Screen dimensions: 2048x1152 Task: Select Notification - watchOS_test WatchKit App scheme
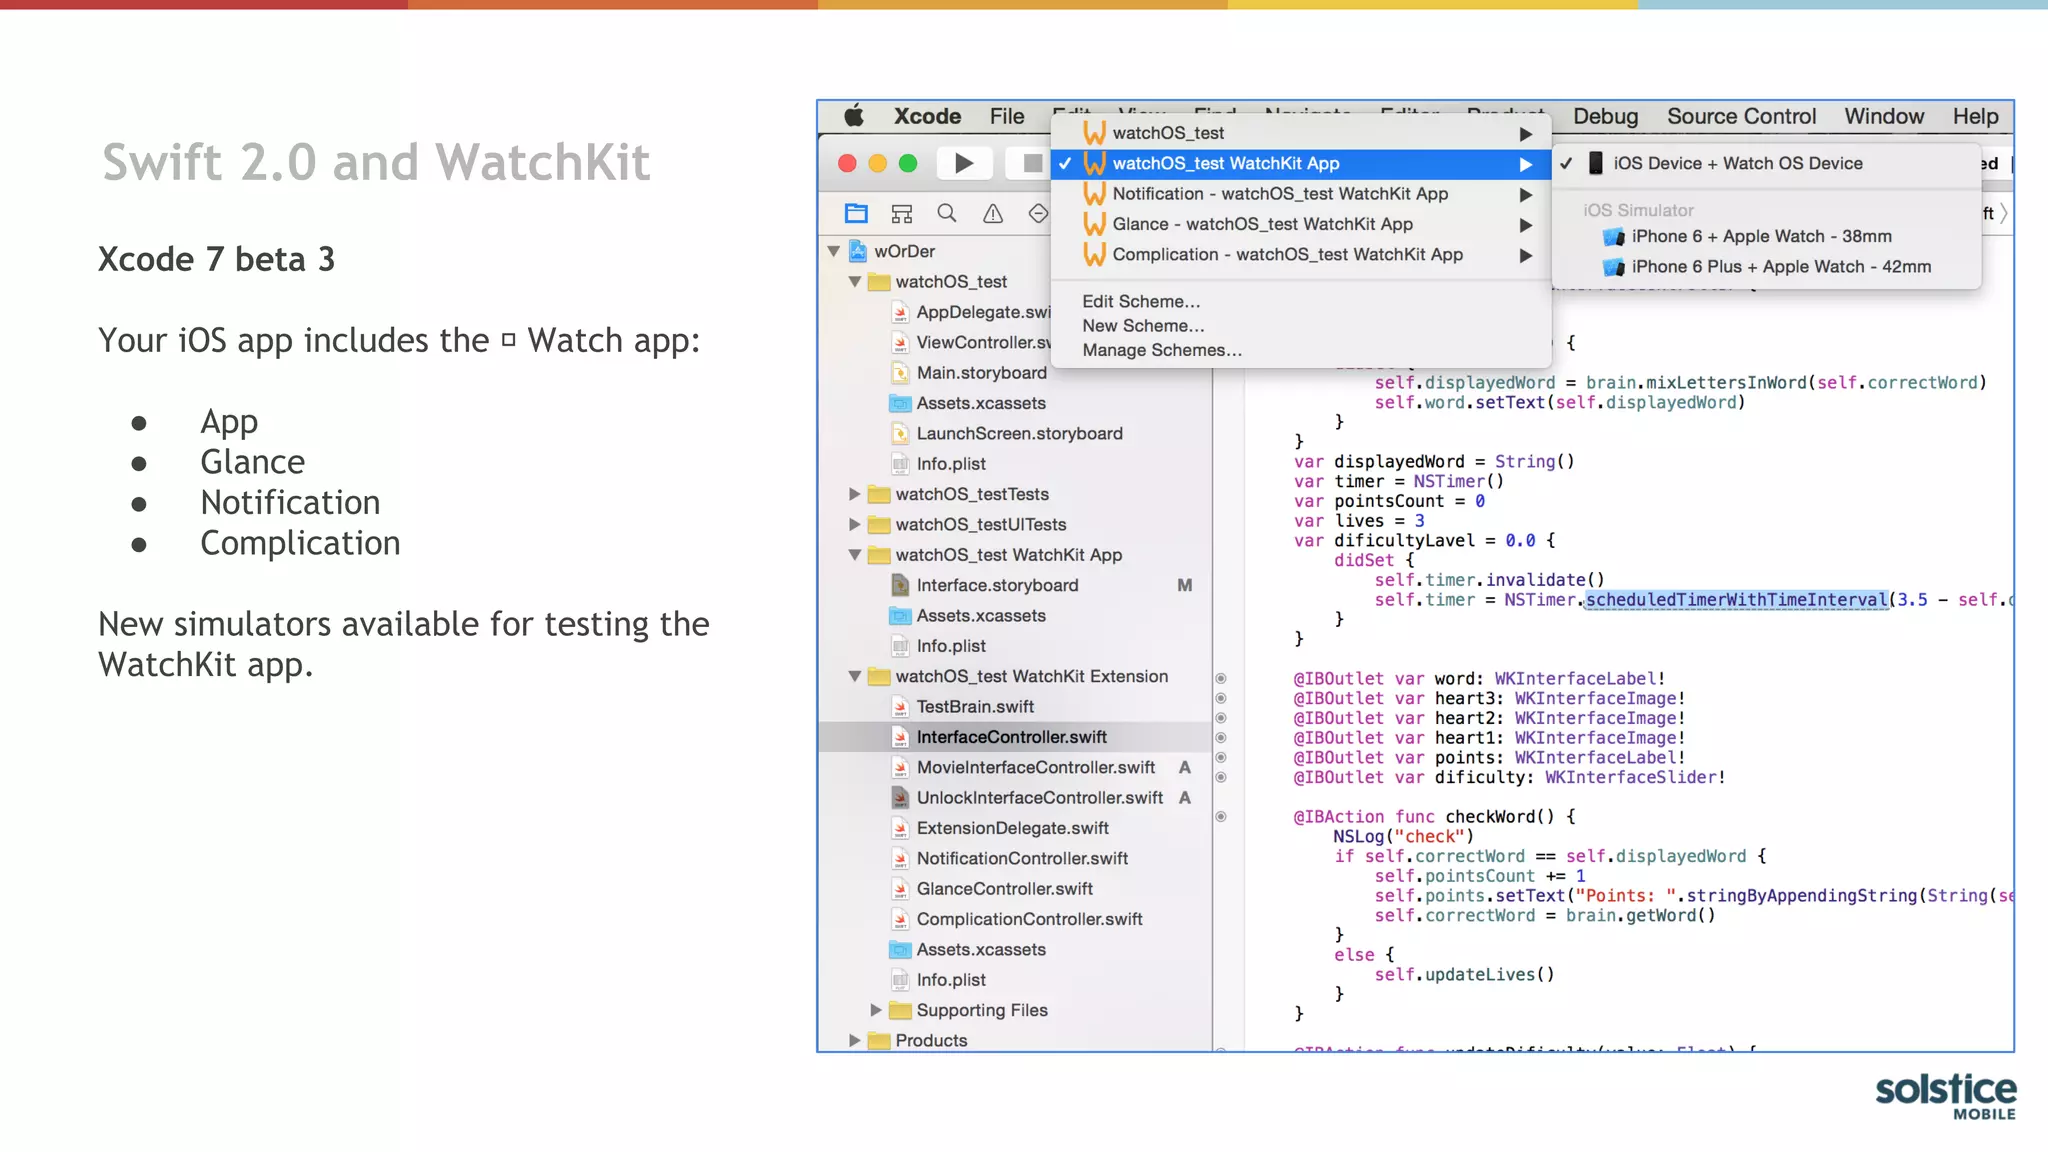[1301, 194]
